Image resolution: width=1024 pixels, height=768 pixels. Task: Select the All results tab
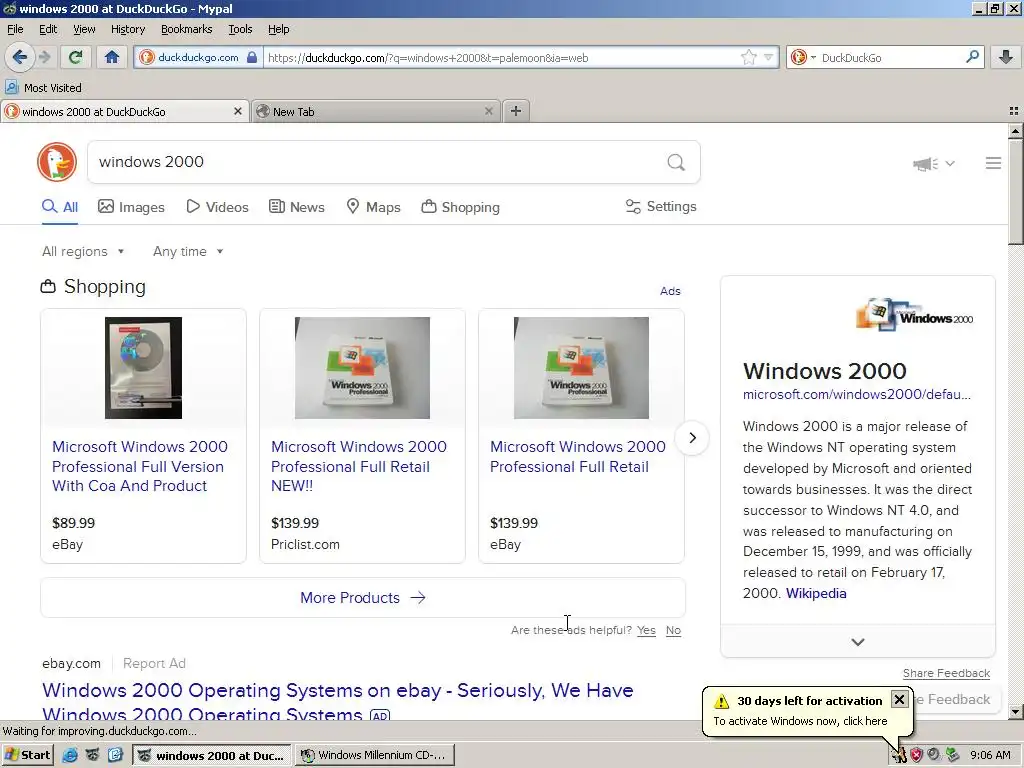(x=60, y=207)
